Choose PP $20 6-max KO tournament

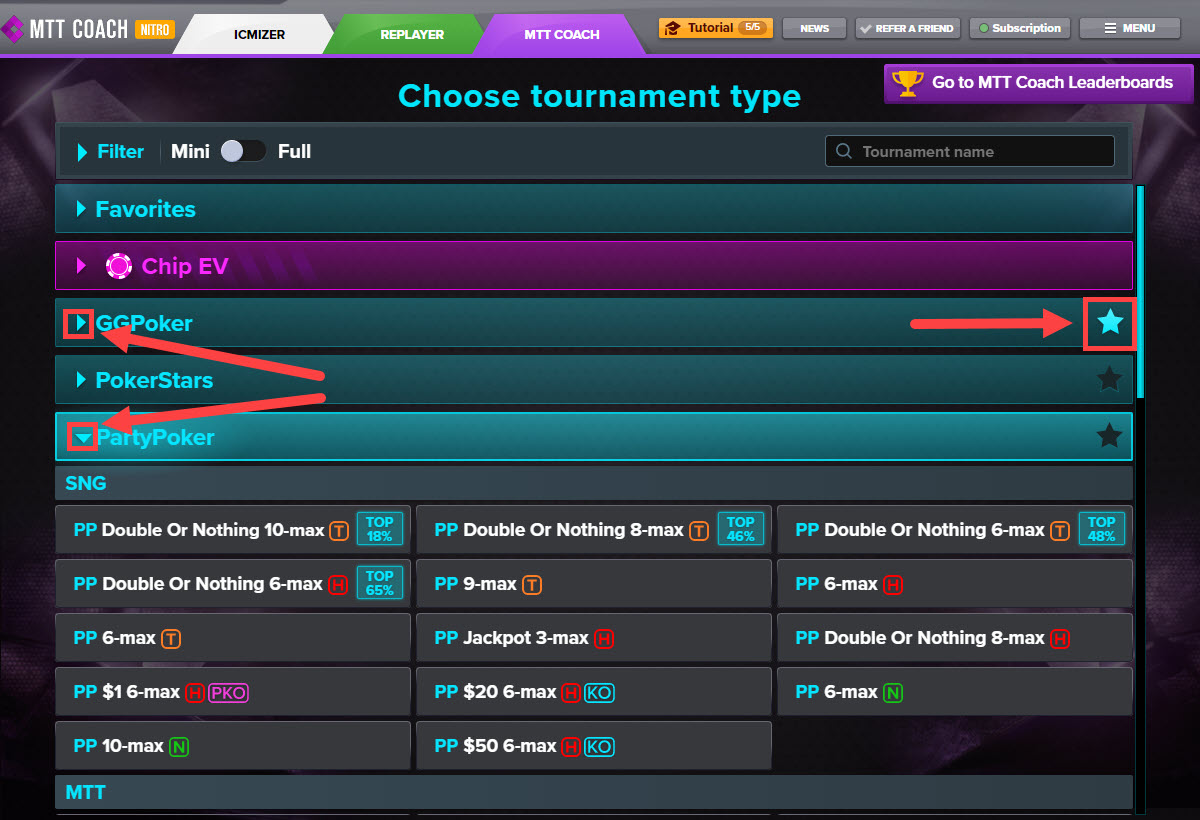coord(594,691)
